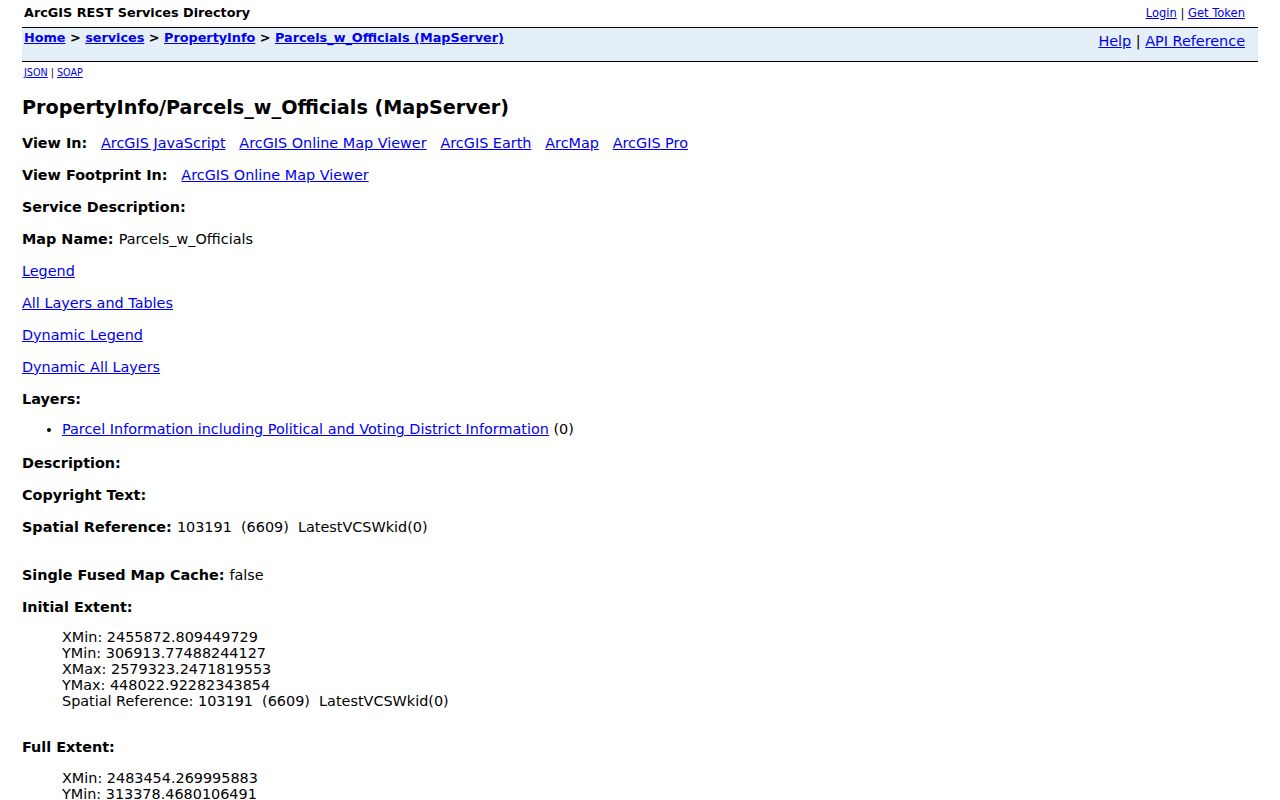View service in ArcGIS Earth

tap(486, 143)
